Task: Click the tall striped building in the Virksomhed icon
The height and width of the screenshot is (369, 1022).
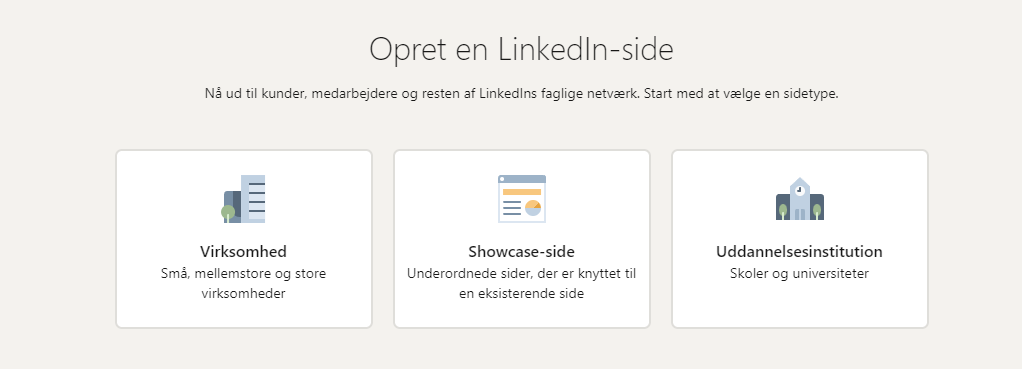Action: click(253, 199)
